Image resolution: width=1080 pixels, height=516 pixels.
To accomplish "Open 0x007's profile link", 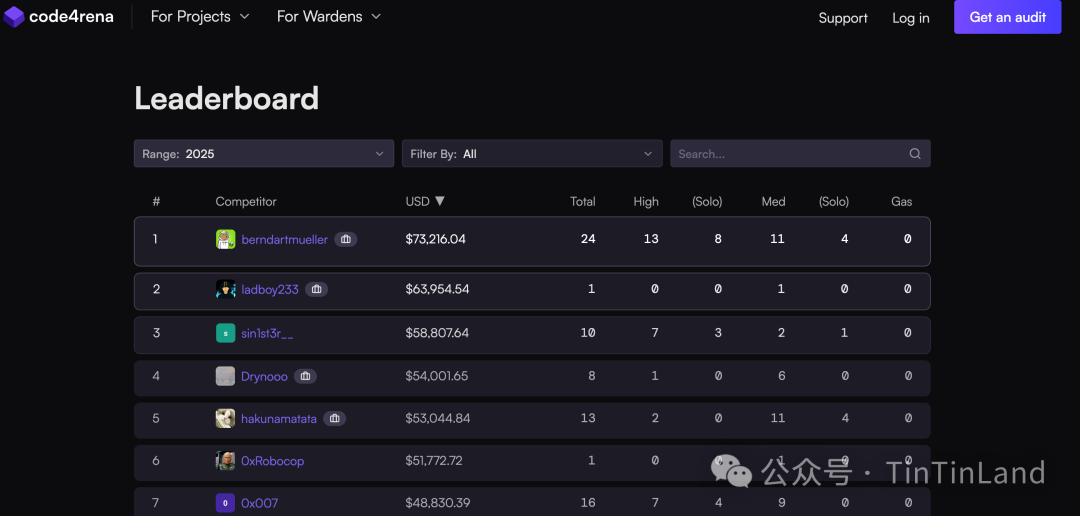I will [x=260, y=504].
